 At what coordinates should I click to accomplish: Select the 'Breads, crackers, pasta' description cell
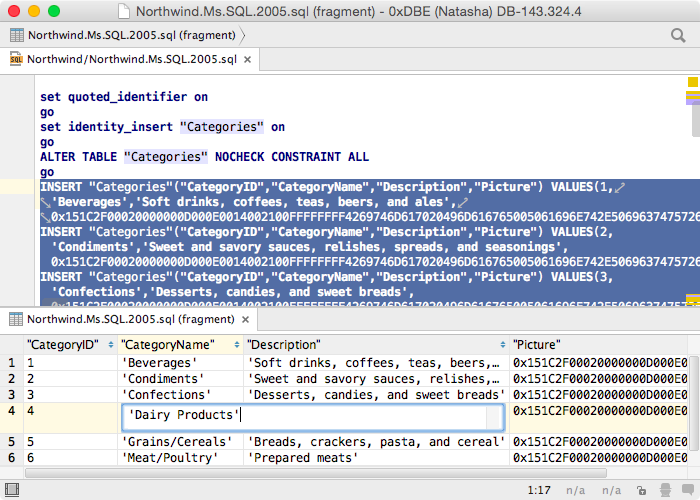[376, 442]
